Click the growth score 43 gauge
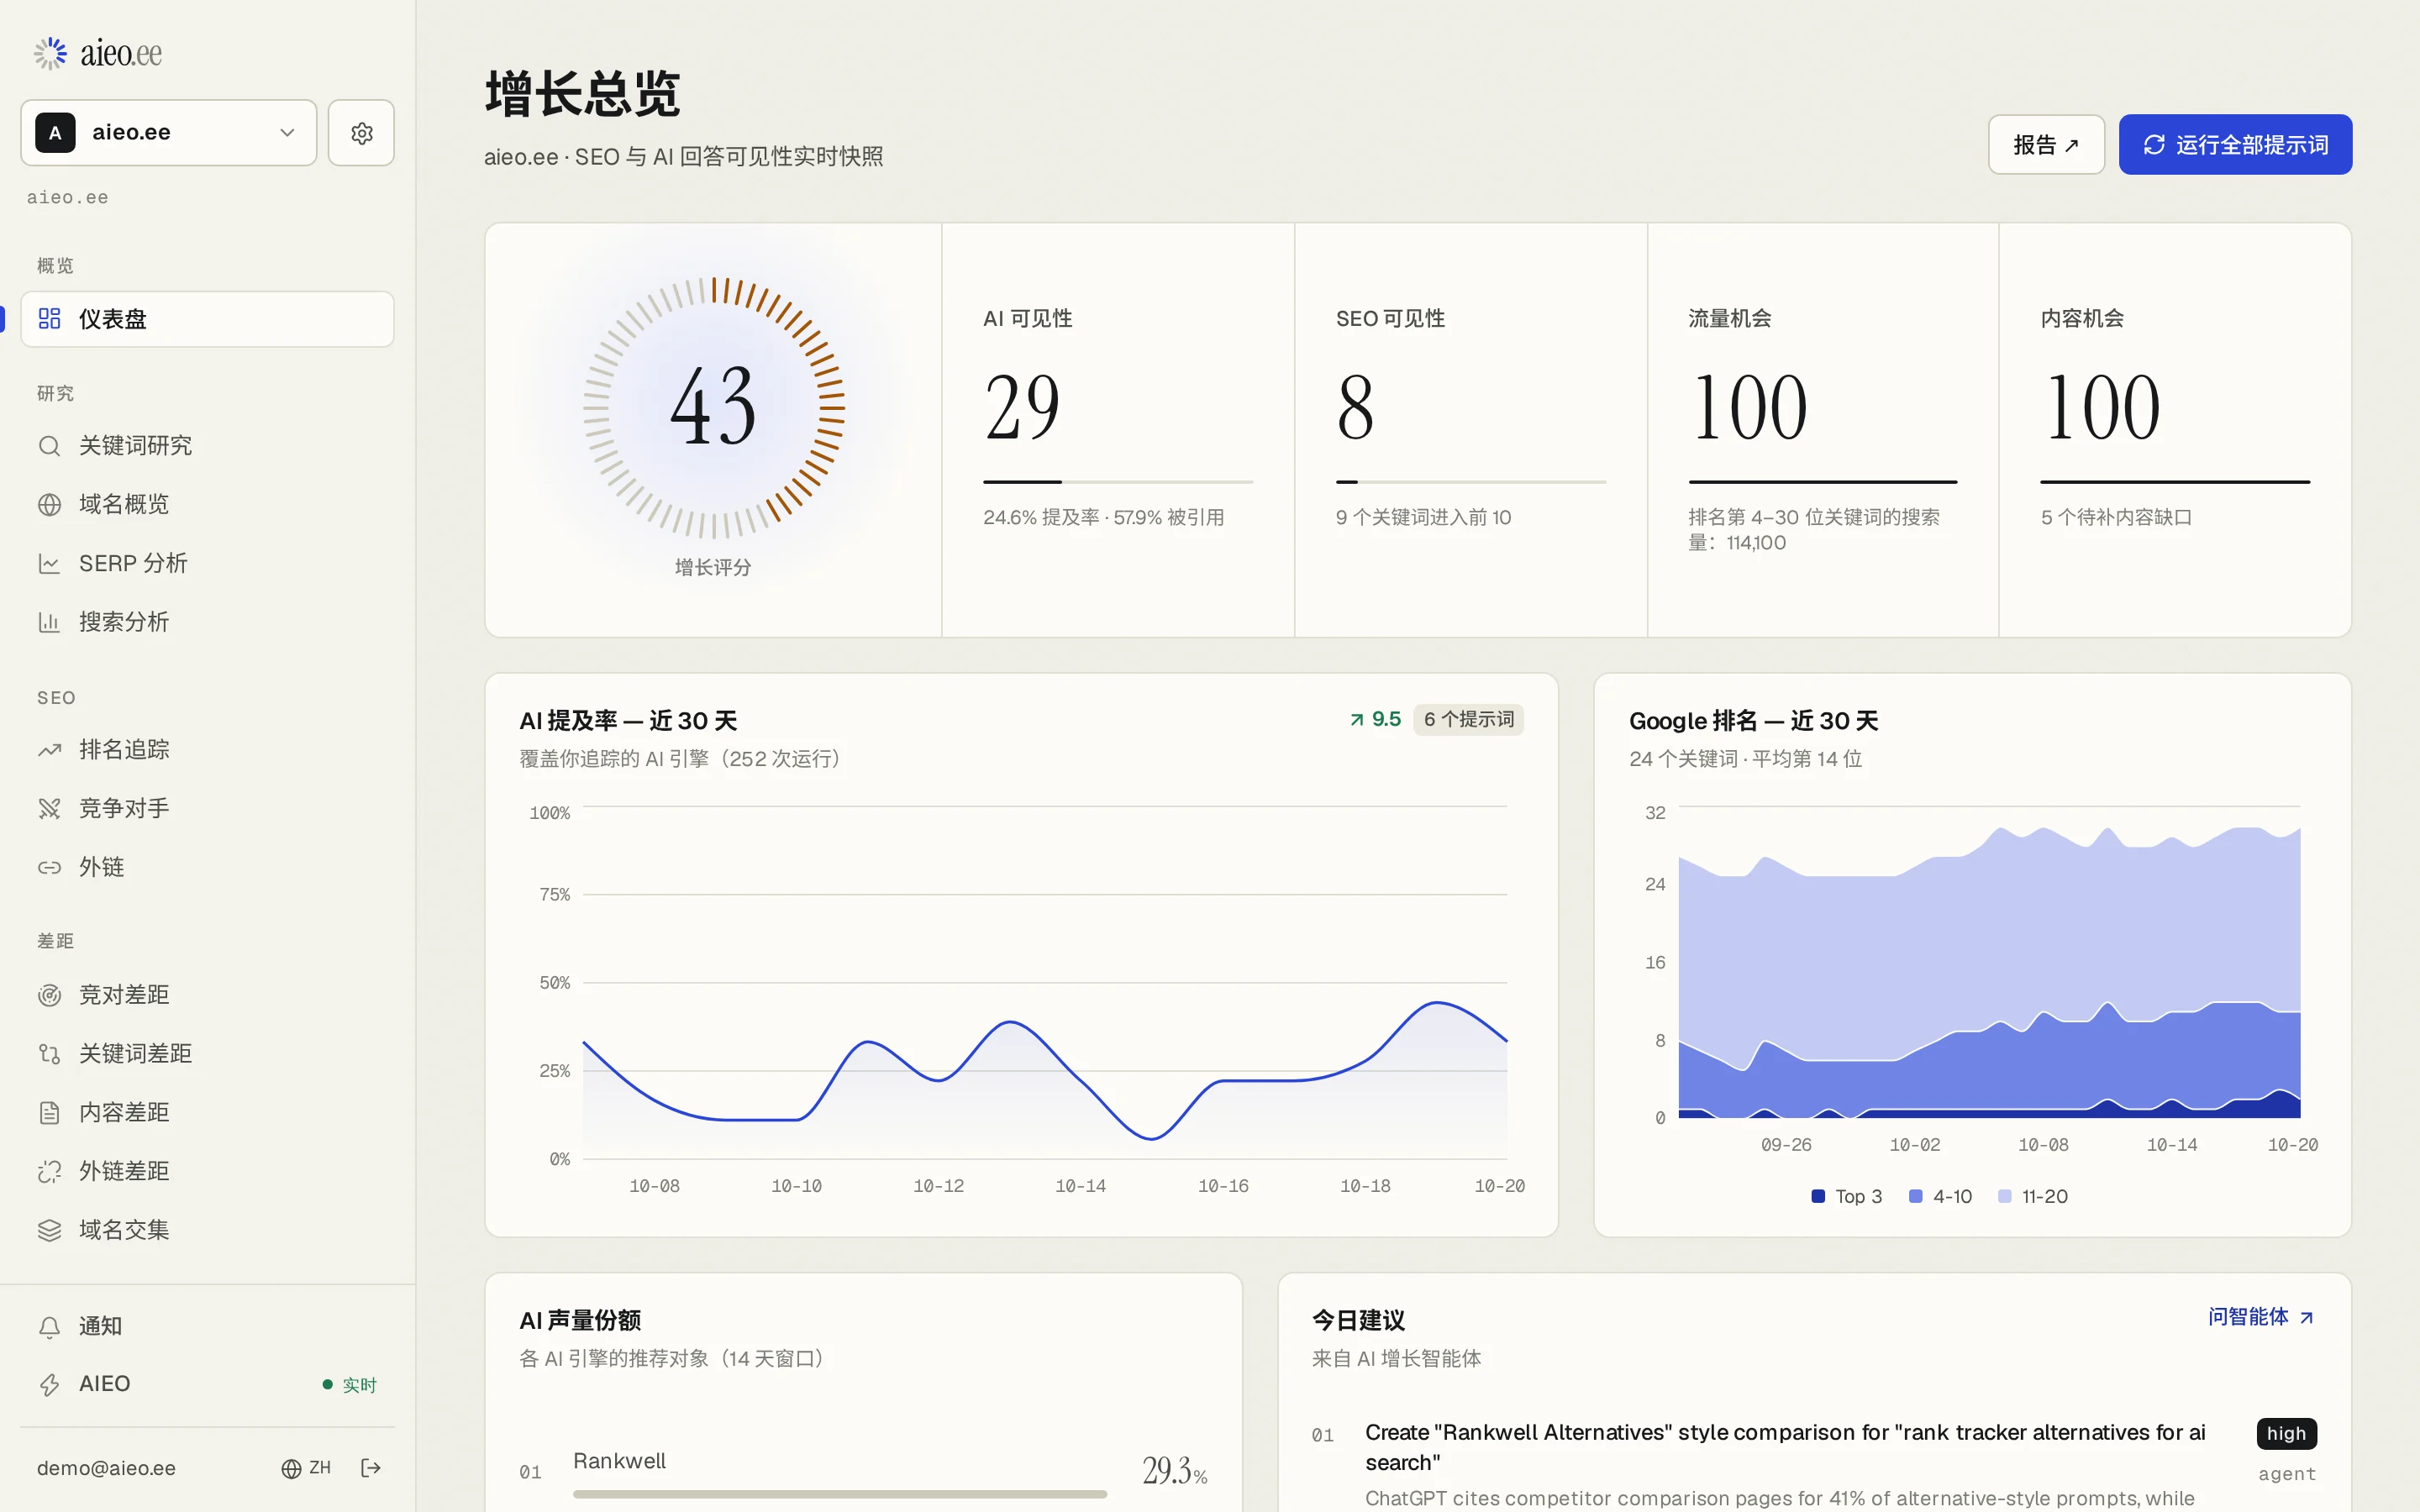This screenshot has height=1512, width=2420. 713,408
